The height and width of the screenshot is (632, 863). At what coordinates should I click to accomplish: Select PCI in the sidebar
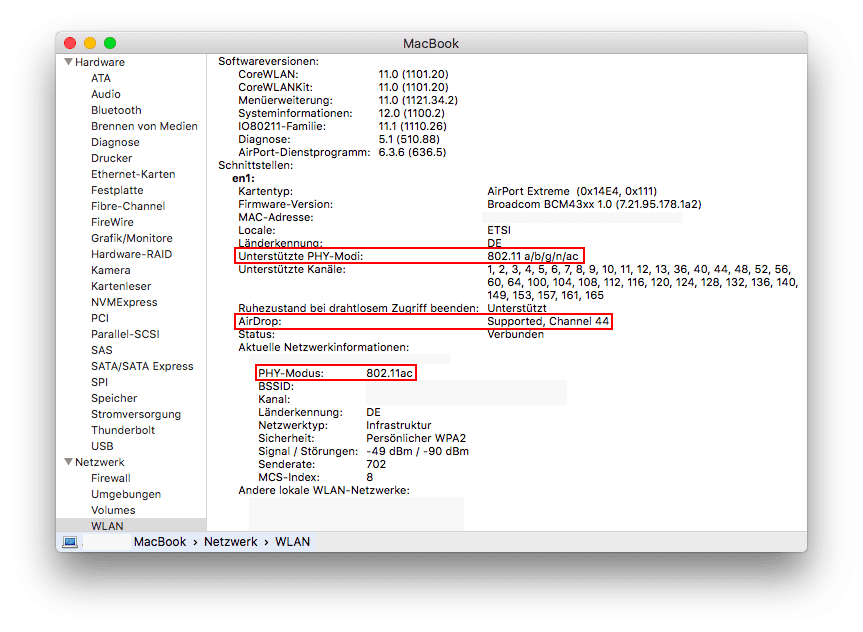[x=100, y=318]
